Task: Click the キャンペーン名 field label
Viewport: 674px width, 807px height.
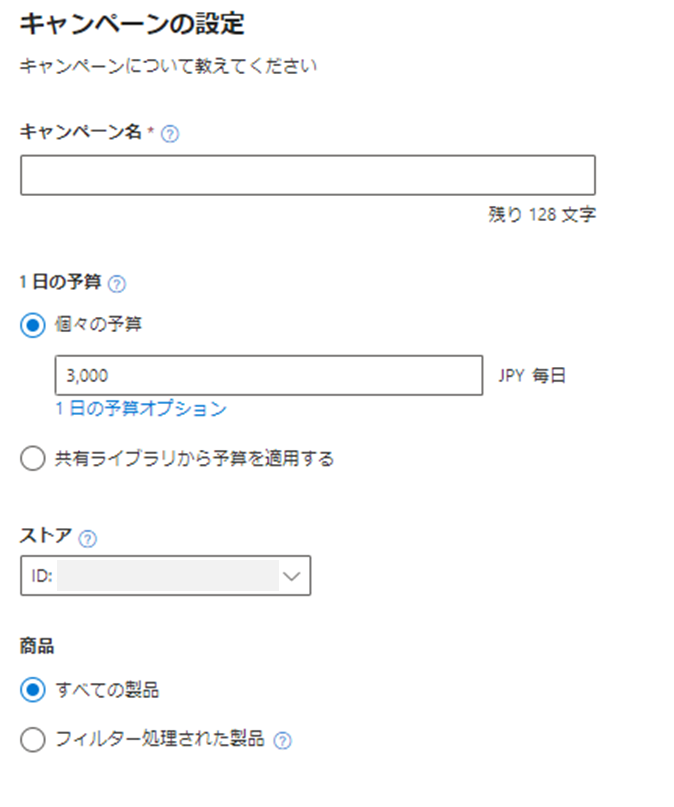Action: point(81,132)
